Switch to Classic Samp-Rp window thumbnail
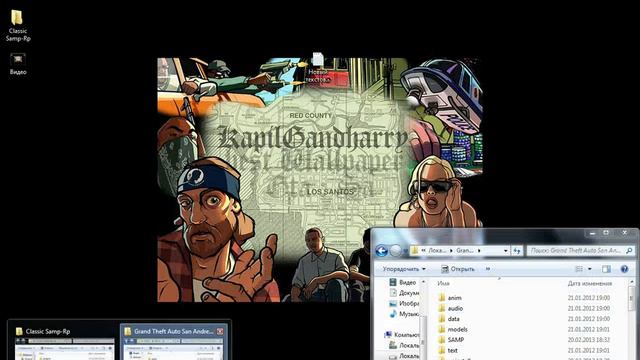Image resolution: width=640 pixels, height=360 pixels. [x=64, y=342]
